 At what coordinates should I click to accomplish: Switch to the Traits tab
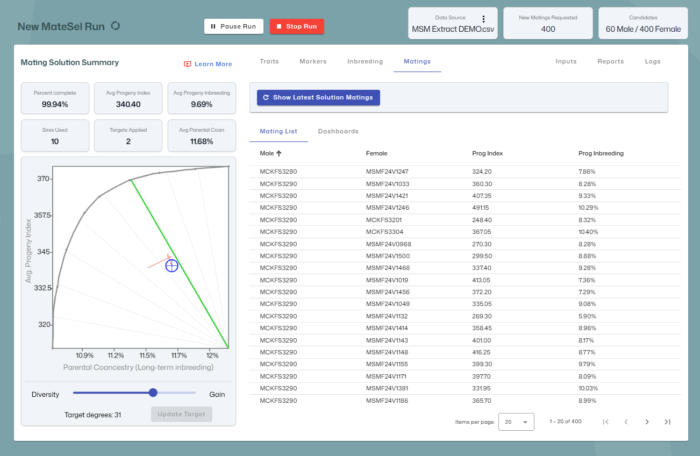coord(269,62)
